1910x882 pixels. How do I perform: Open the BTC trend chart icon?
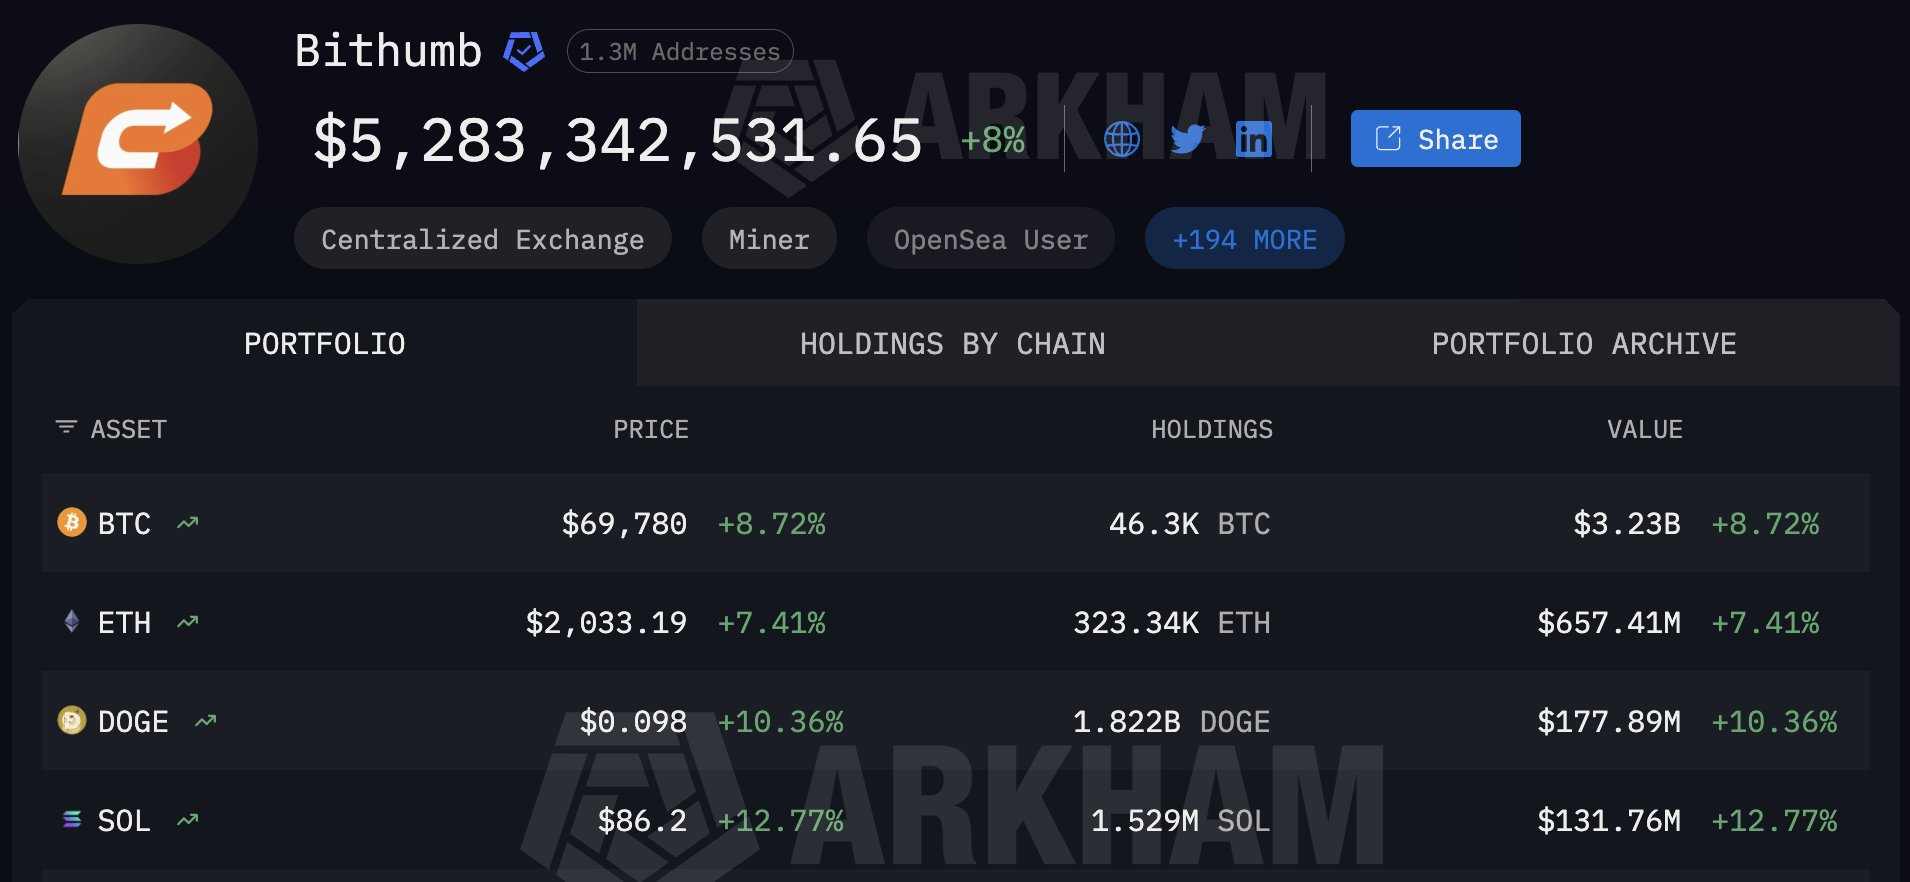click(x=188, y=522)
